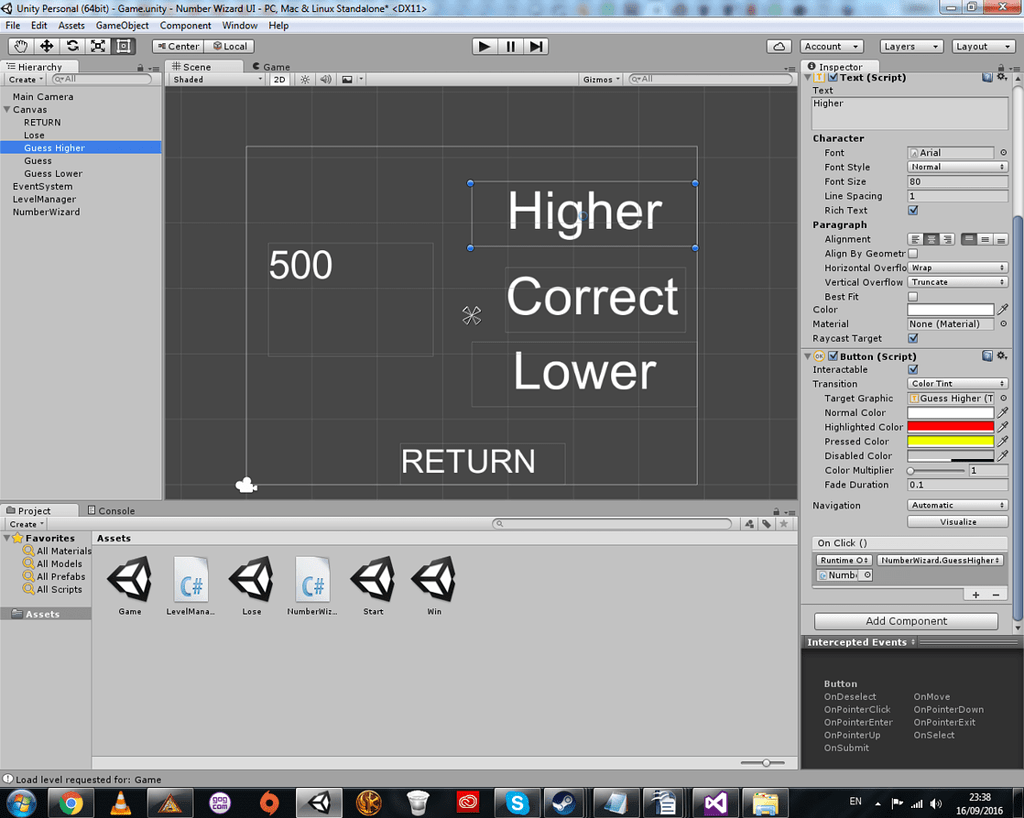Open the Cloud services icon
The image size is (1024, 818).
780,46
